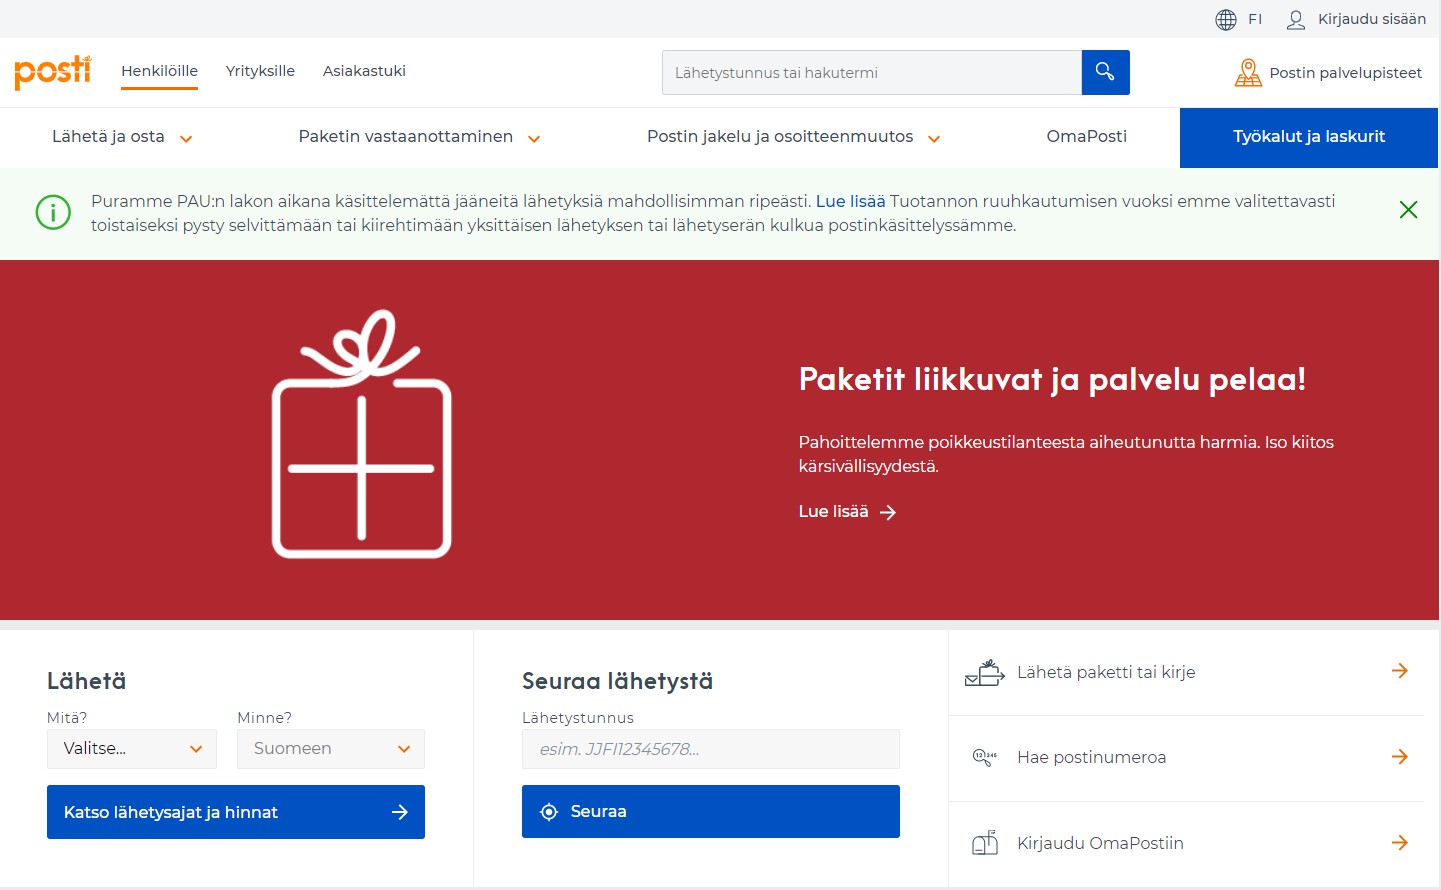Click the target icon on Seuraa button
The image size is (1441, 890).
pos(549,812)
